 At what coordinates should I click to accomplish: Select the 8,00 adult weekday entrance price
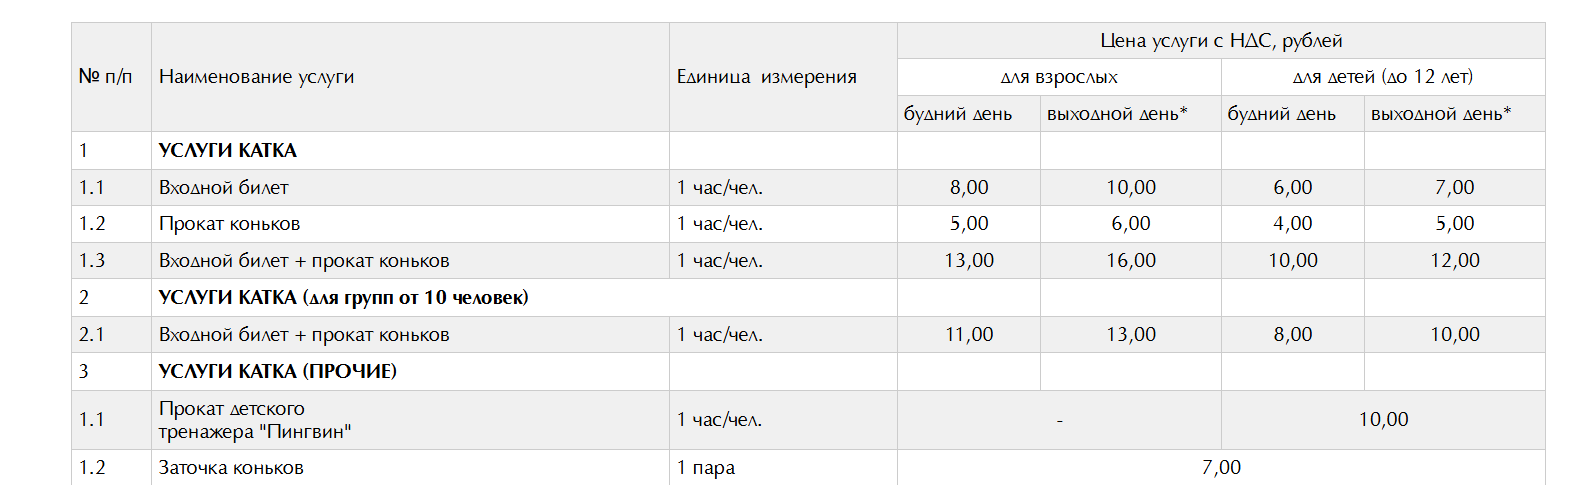pyautogui.click(x=969, y=187)
